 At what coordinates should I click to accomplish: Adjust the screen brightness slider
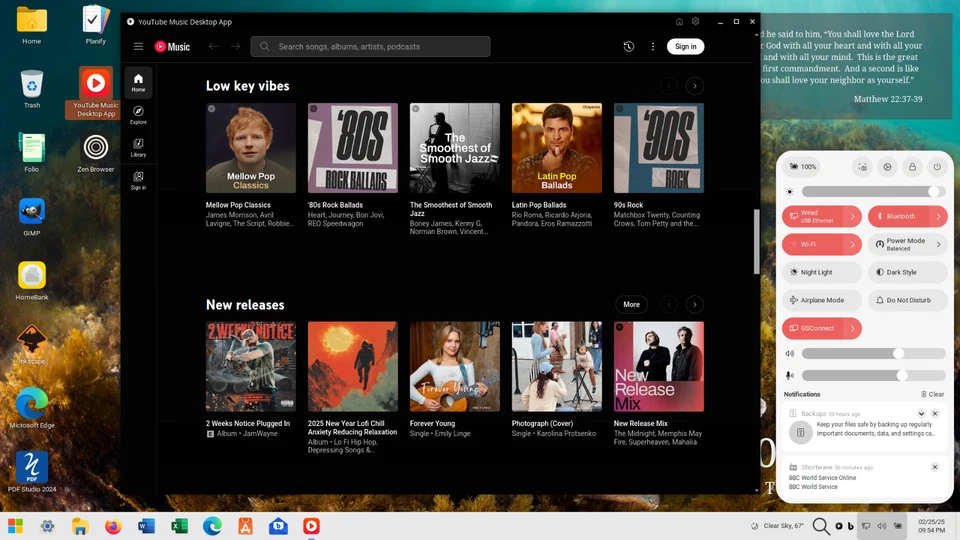pos(872,191)
